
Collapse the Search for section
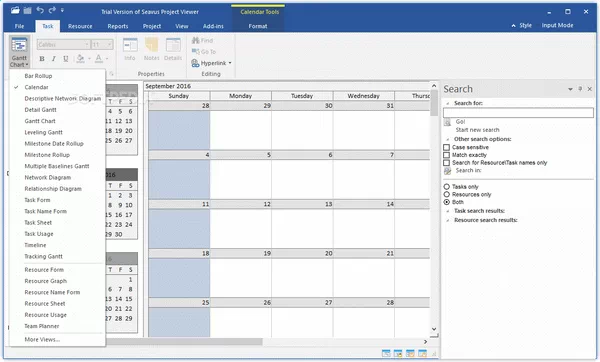coord(448,103)
